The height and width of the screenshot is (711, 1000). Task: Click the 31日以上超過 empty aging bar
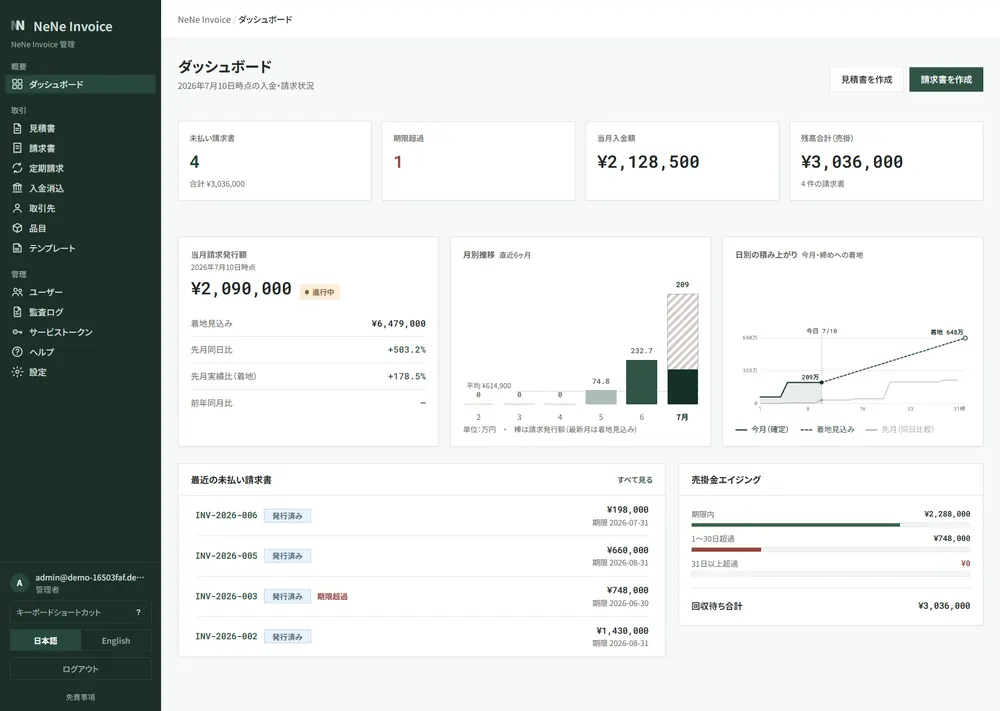(830, 574)
